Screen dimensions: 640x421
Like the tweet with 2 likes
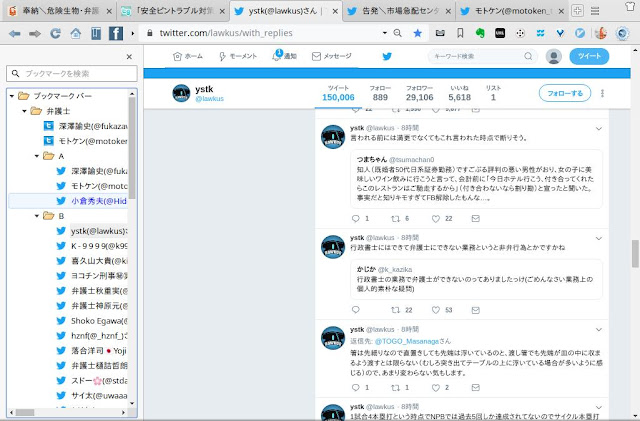436,388
